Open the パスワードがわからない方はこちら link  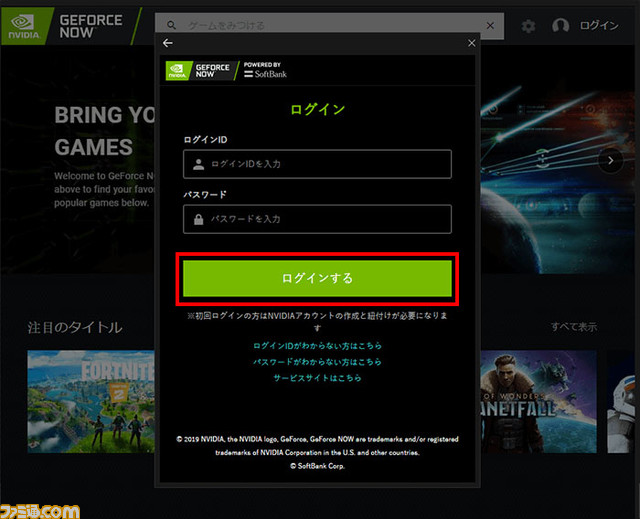[x=317, y=362]
